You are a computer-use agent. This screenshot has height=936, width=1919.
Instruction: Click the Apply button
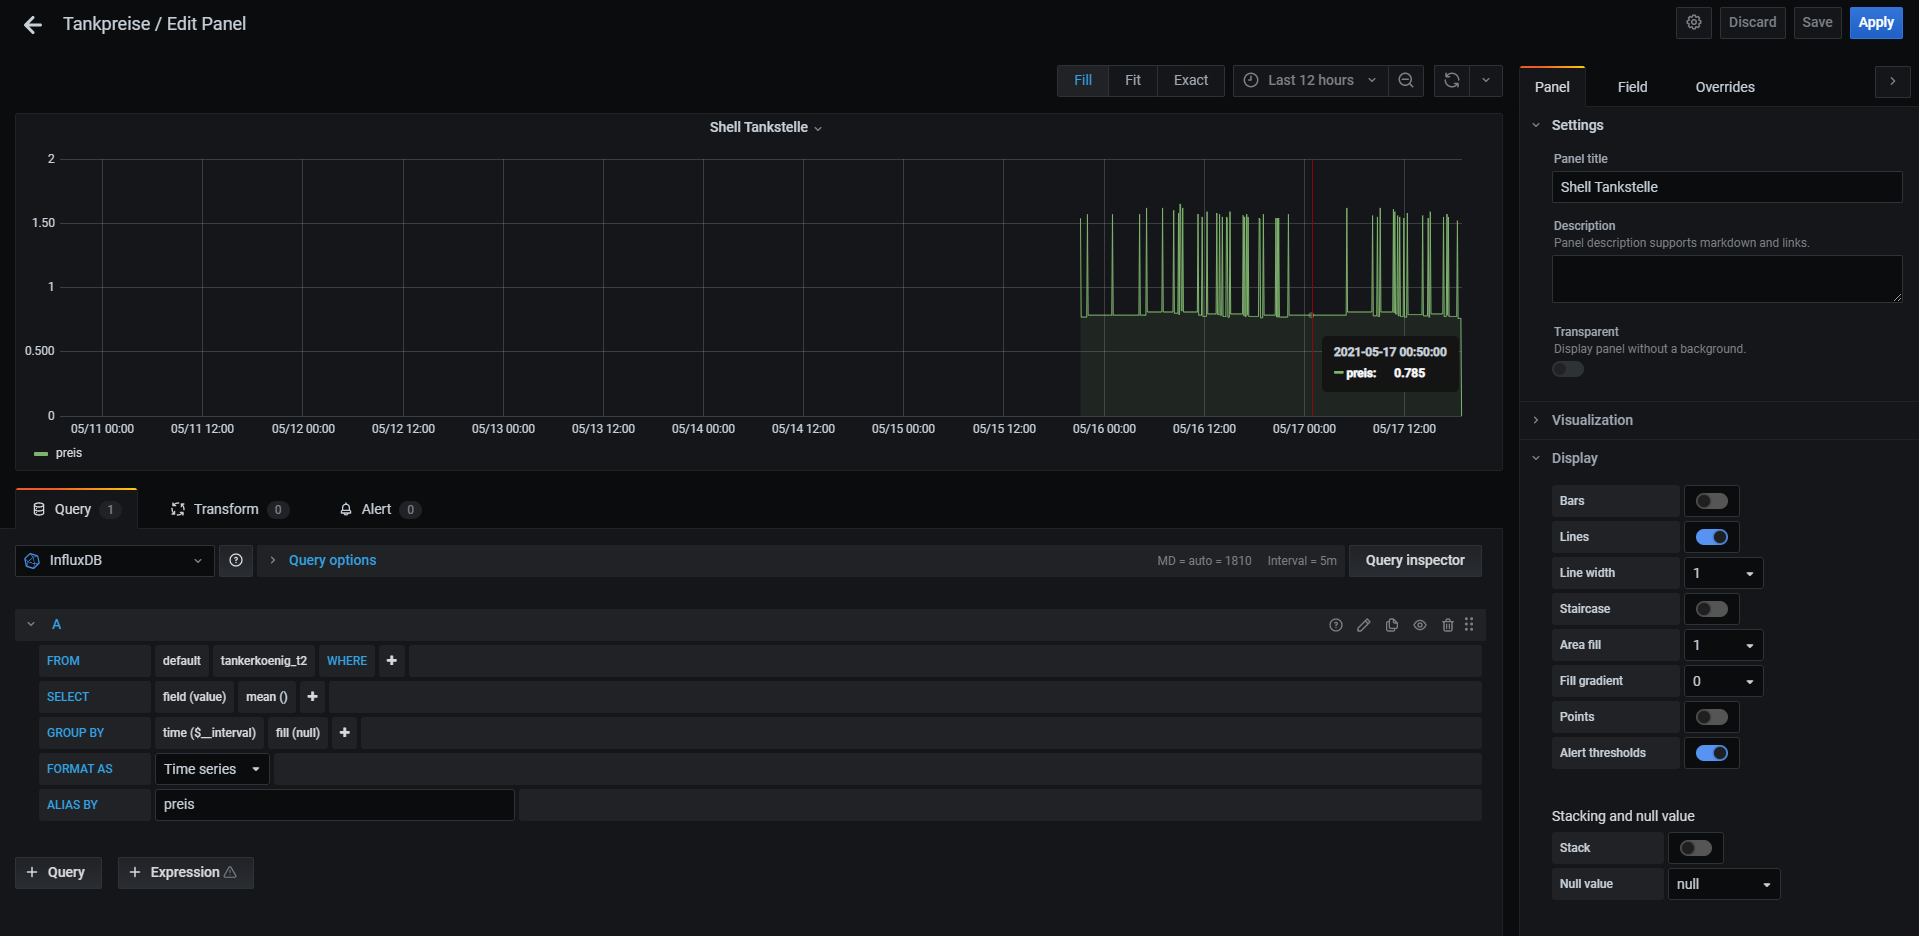click(1875, 23)
